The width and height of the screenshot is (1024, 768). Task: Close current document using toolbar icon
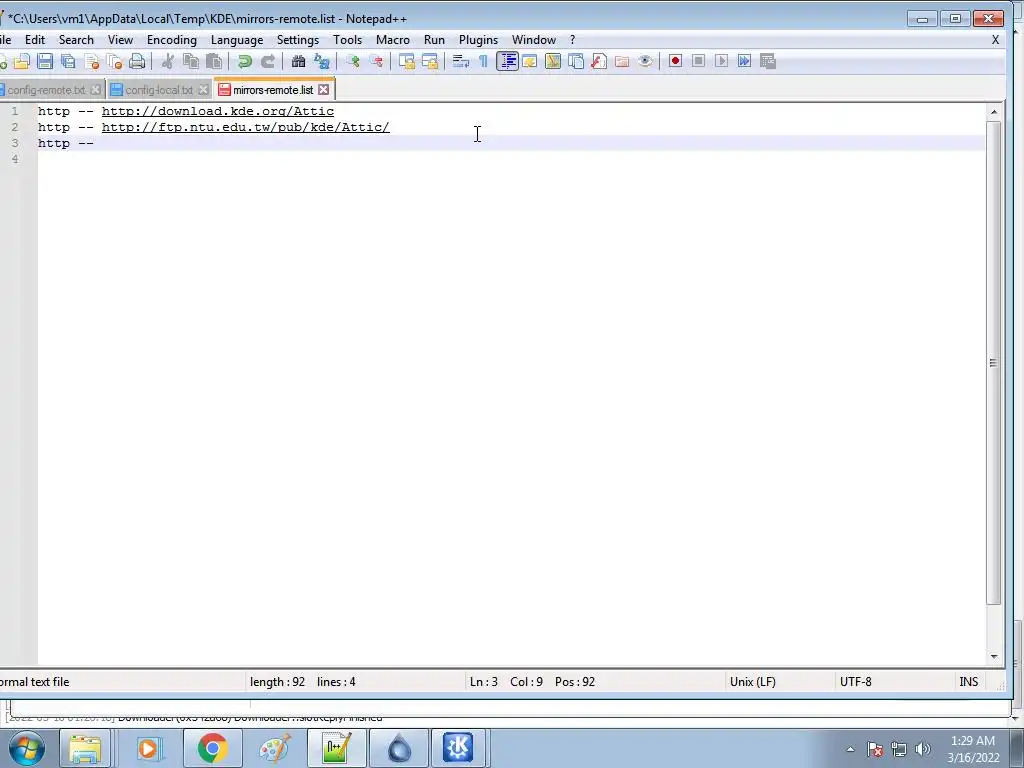pyautogui.click(x=92, y=61)
